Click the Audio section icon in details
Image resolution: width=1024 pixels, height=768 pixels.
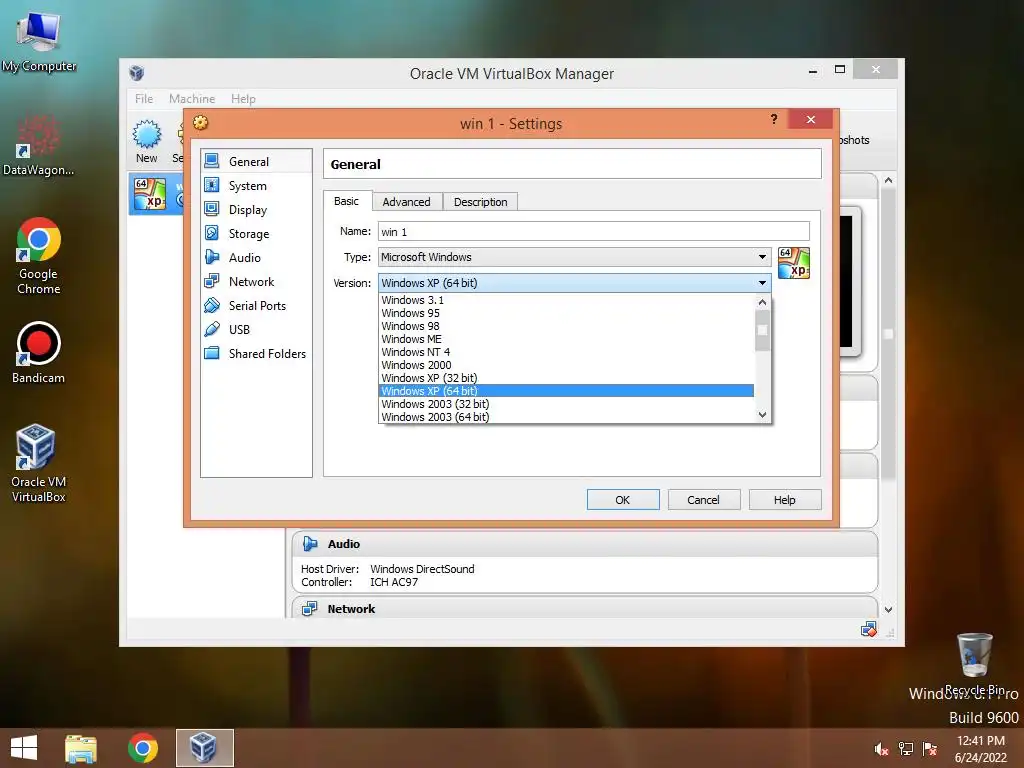[310, 544]
